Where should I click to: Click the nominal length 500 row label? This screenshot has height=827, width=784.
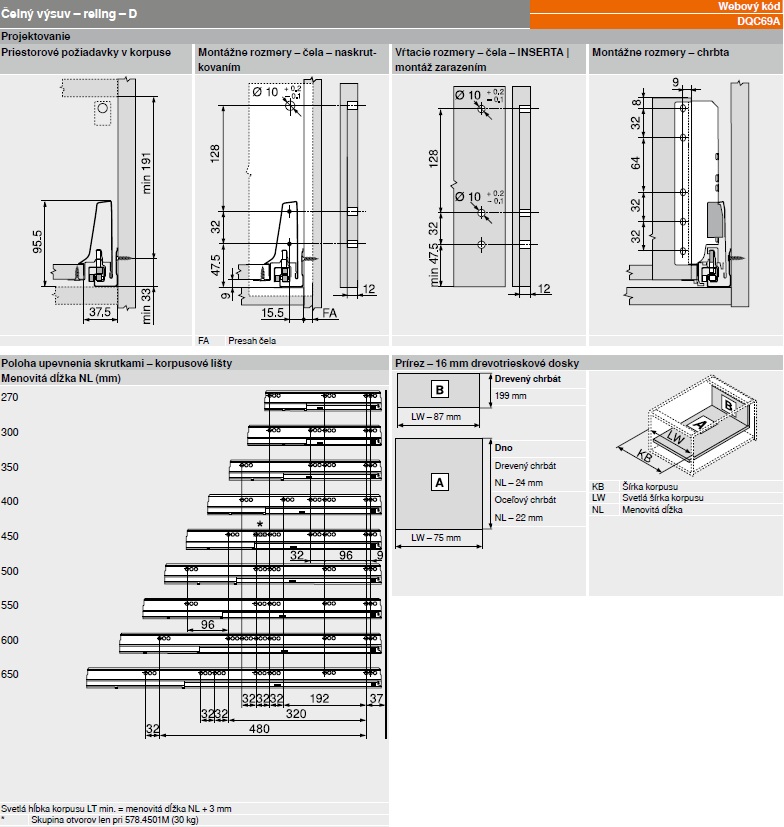[x=11, y=571]
